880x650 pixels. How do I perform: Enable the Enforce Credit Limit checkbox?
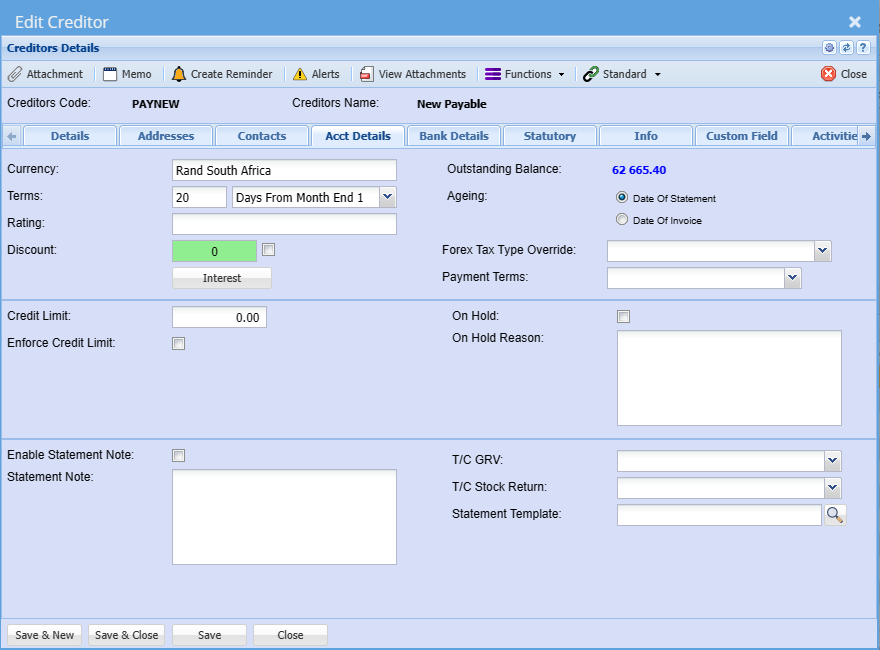click(x=179, y=344)
